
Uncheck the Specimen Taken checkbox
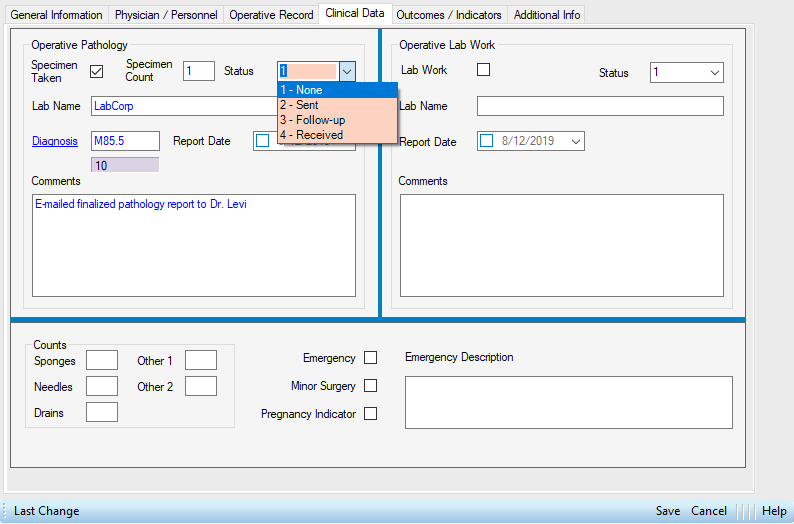click(x=97, y=71)
